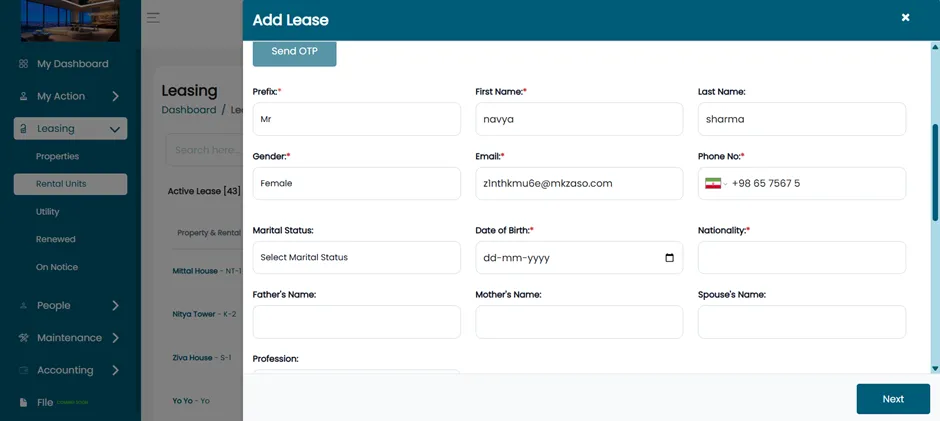The image size is (940, 421).
Task: Click the dialog scrollbar up arrow
Action: pos(935,46)
